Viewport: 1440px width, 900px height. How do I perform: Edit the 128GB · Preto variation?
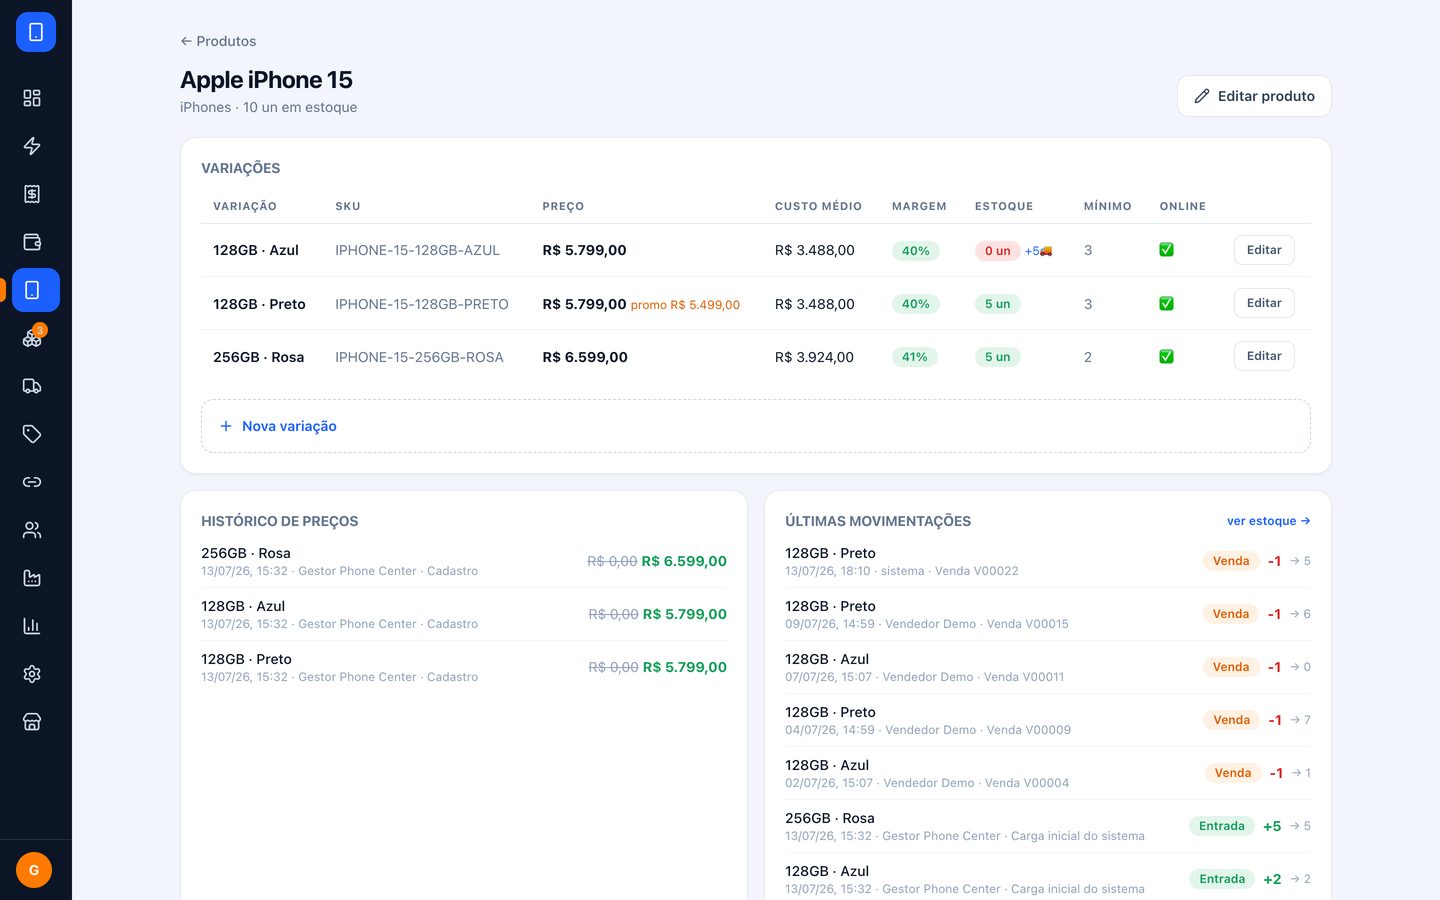(x=1264, y=303)
